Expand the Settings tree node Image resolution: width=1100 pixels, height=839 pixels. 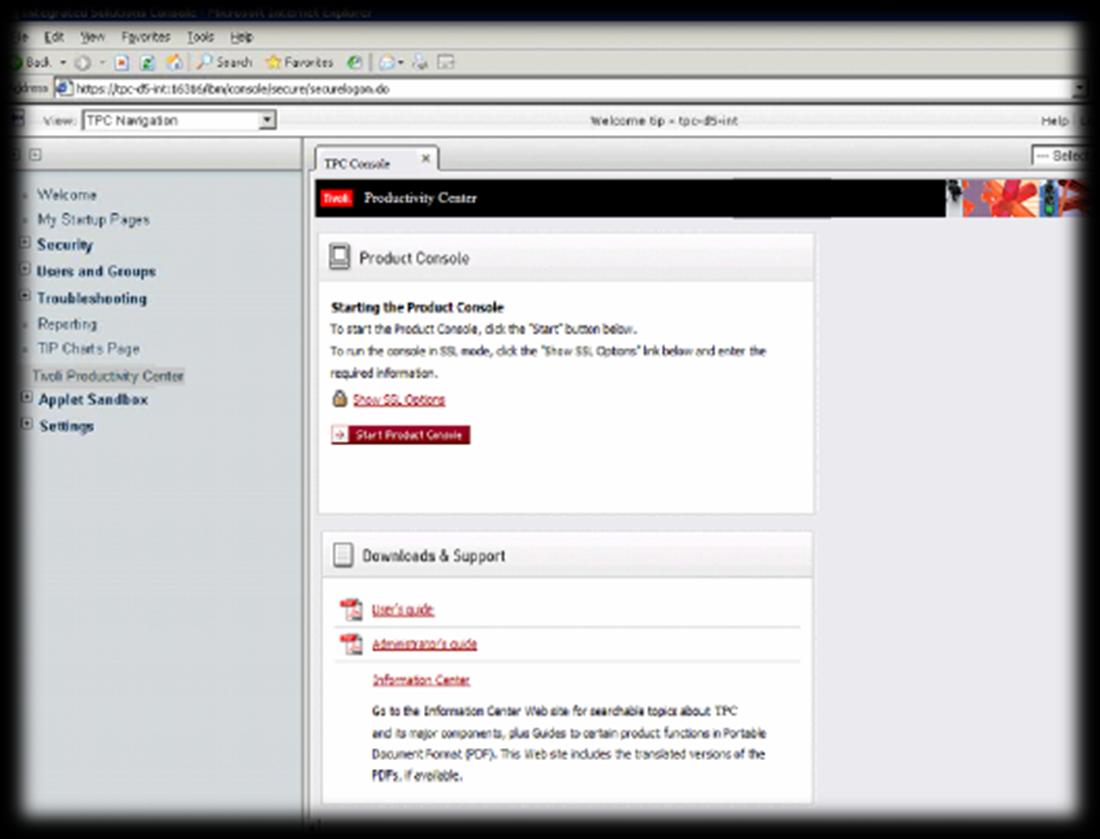(x=27, y=424)
